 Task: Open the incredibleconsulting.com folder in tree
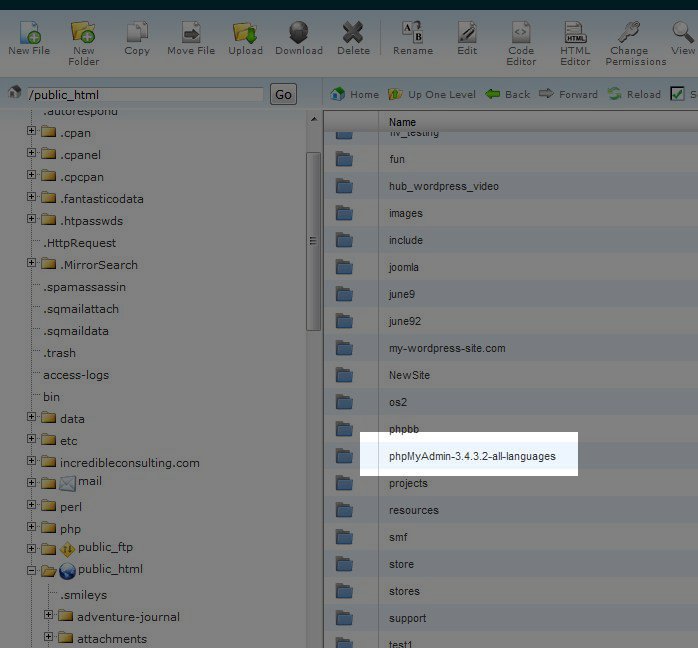[x=129, y=463]
